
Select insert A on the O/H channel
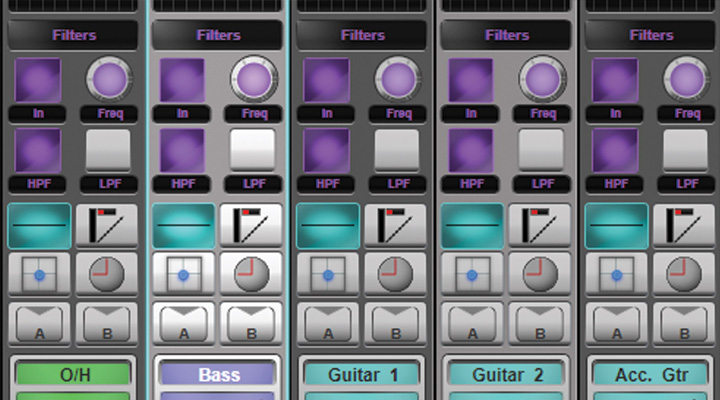pos(39,323)
